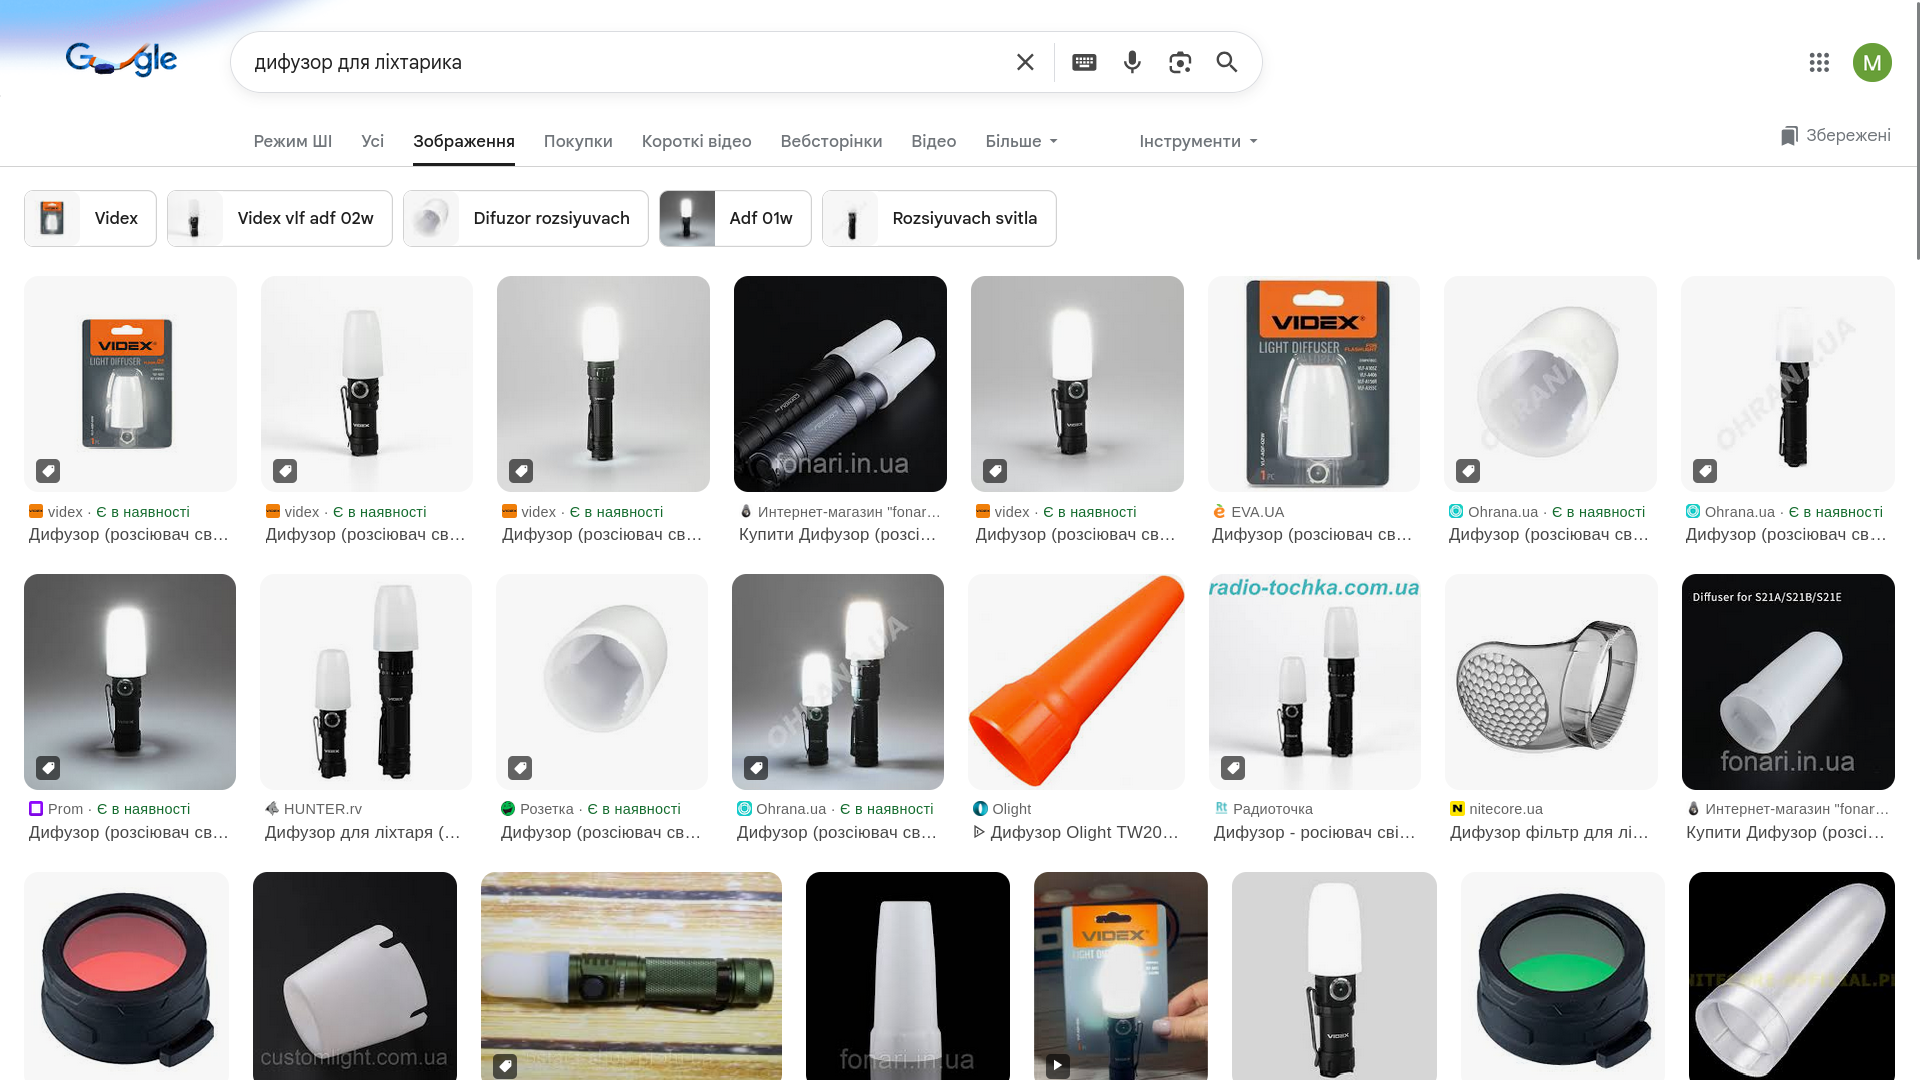This screenshot has height=1080, width=1920.
Task: Expand the Більше dropdown menu
Action: click(1021, 141)
